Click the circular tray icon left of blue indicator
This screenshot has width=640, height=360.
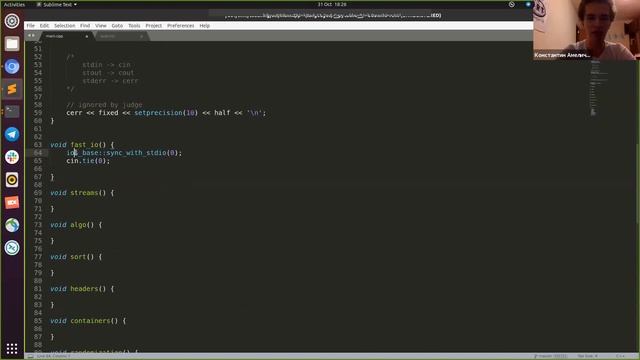[511, 4]
